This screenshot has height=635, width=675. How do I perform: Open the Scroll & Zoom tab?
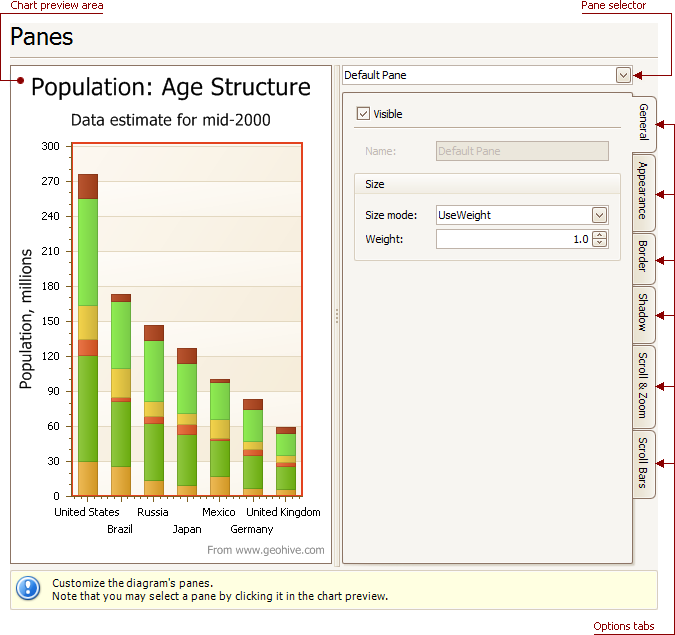[x=644, y=385]
